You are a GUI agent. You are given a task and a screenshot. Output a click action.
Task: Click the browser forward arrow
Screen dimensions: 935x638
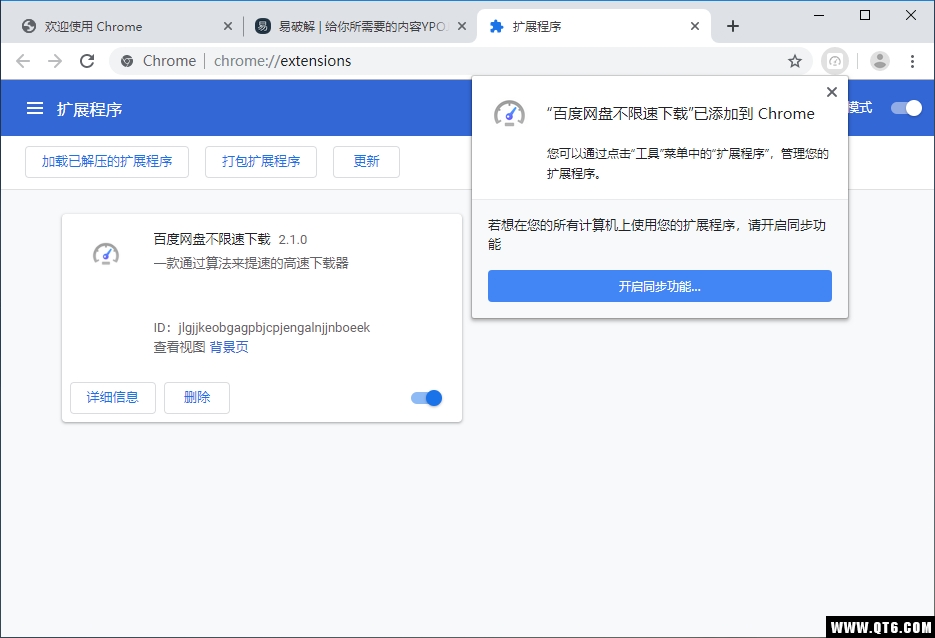55,61
